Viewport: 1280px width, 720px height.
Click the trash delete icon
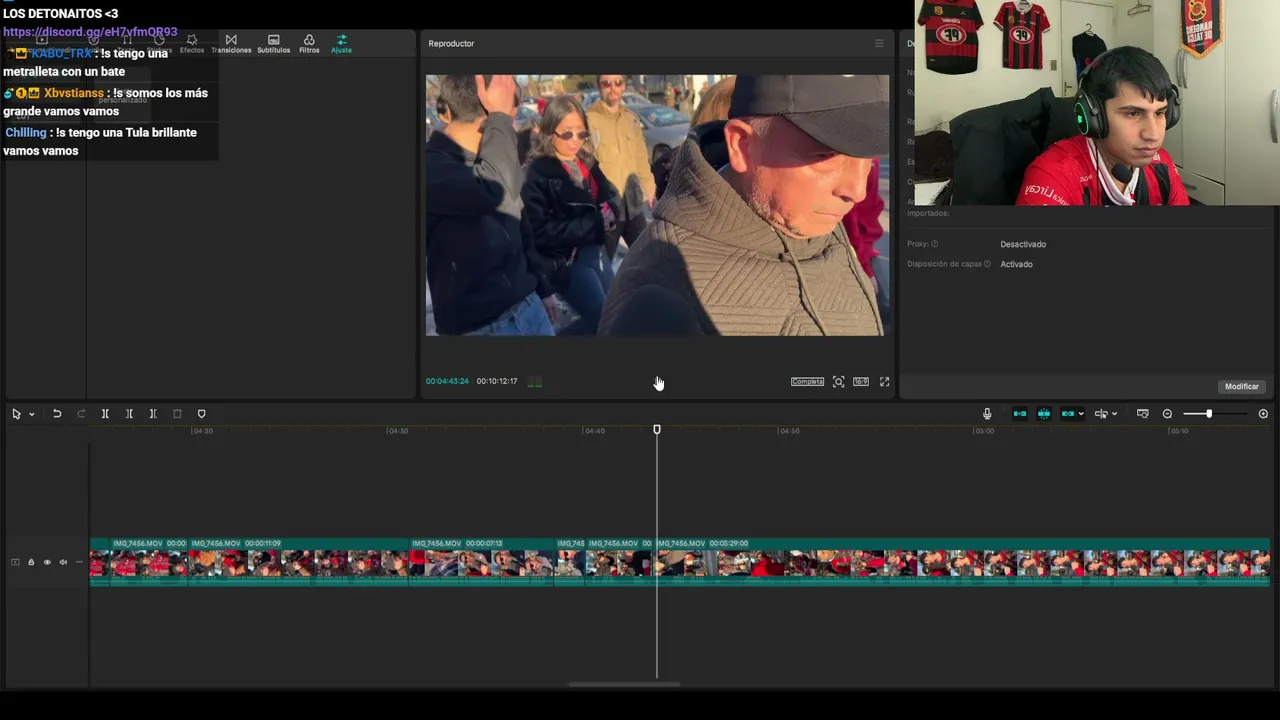[177, 414]
